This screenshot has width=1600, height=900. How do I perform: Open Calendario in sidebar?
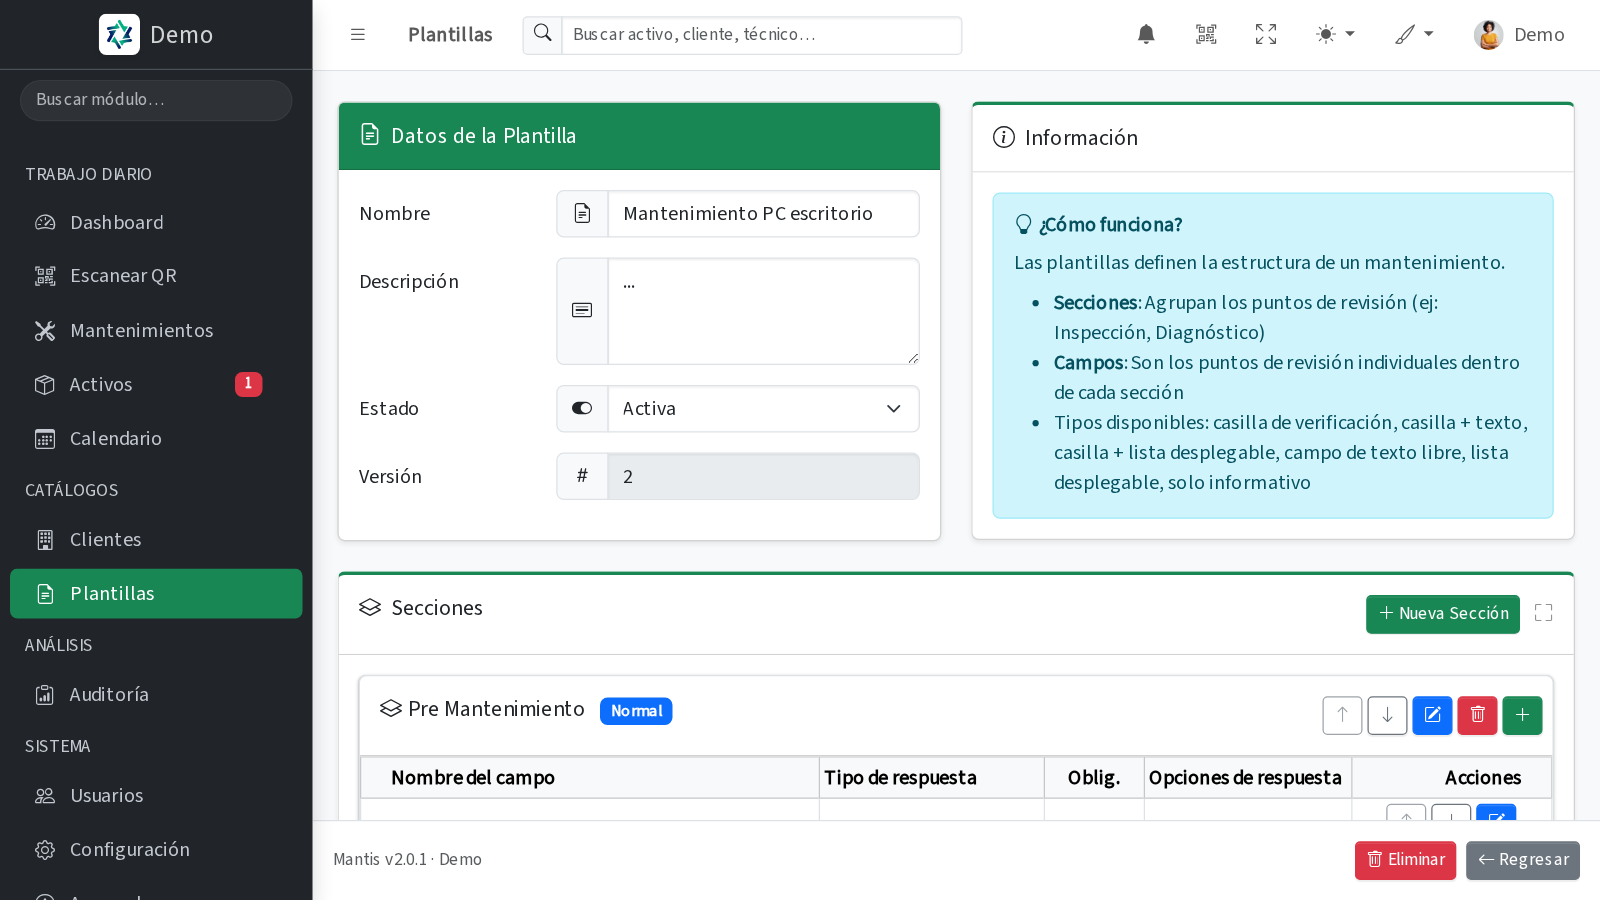[156, 438]
